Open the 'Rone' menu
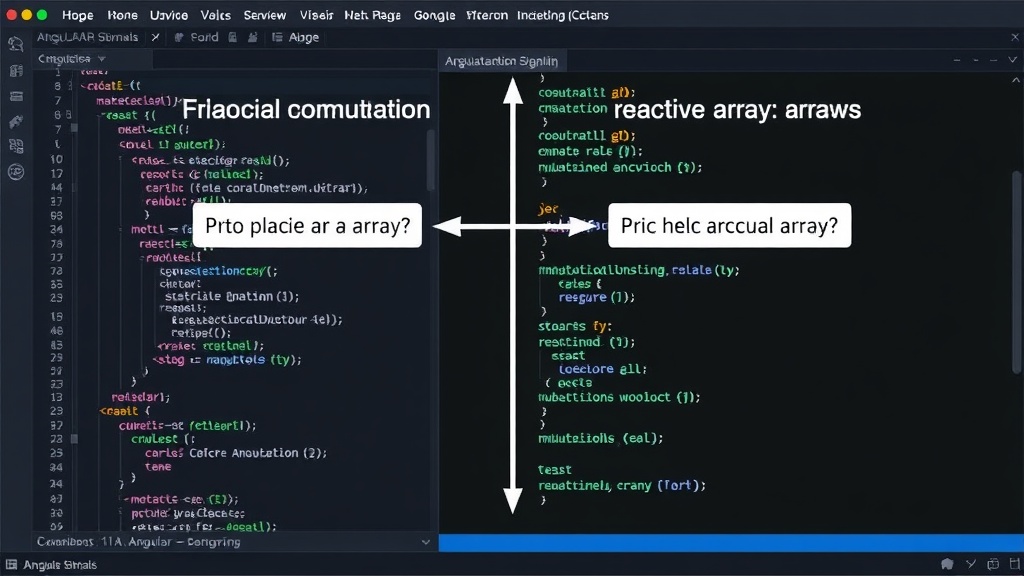Viewport: 1024px width, 576px height. tap(122, 15)
